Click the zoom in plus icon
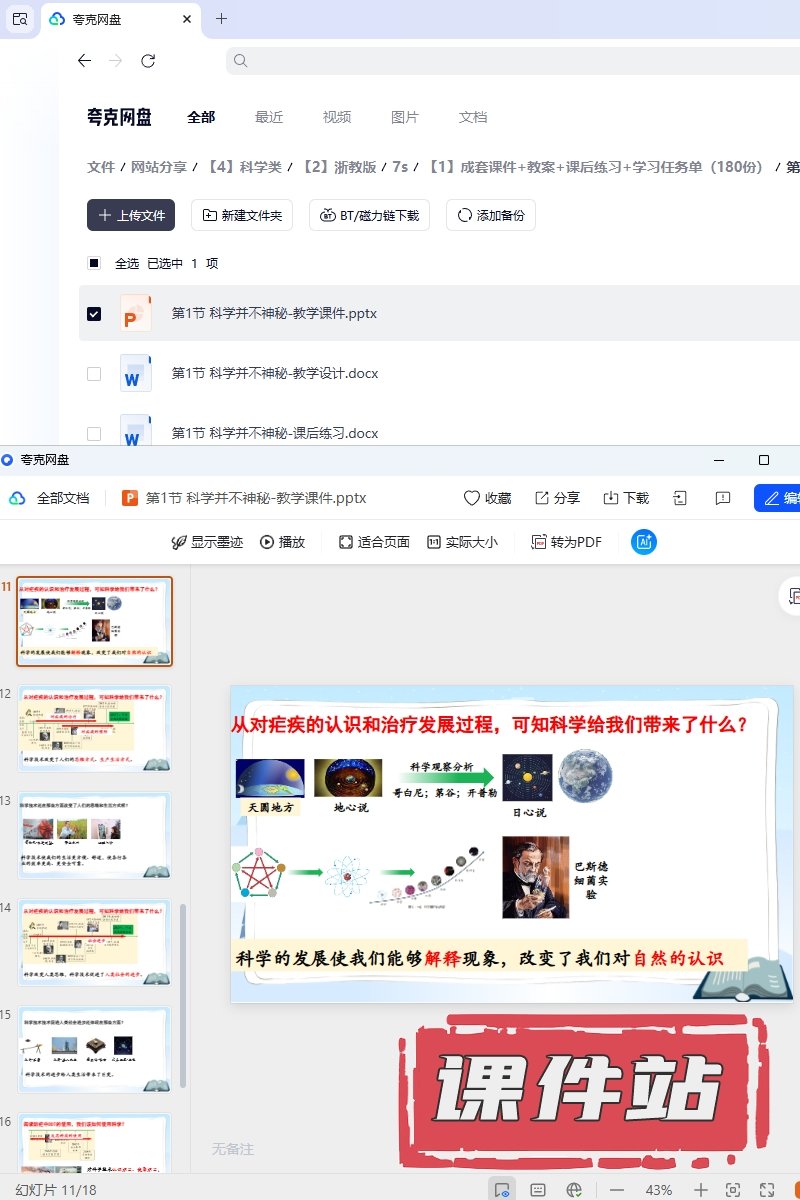This screenshot has width=800, height=1200. coord(701,1190)
